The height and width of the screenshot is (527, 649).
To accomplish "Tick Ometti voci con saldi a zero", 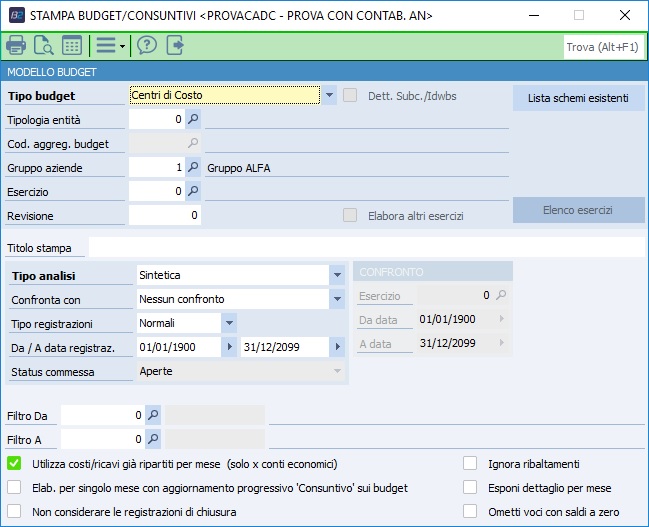I will (x=470, y=512).
